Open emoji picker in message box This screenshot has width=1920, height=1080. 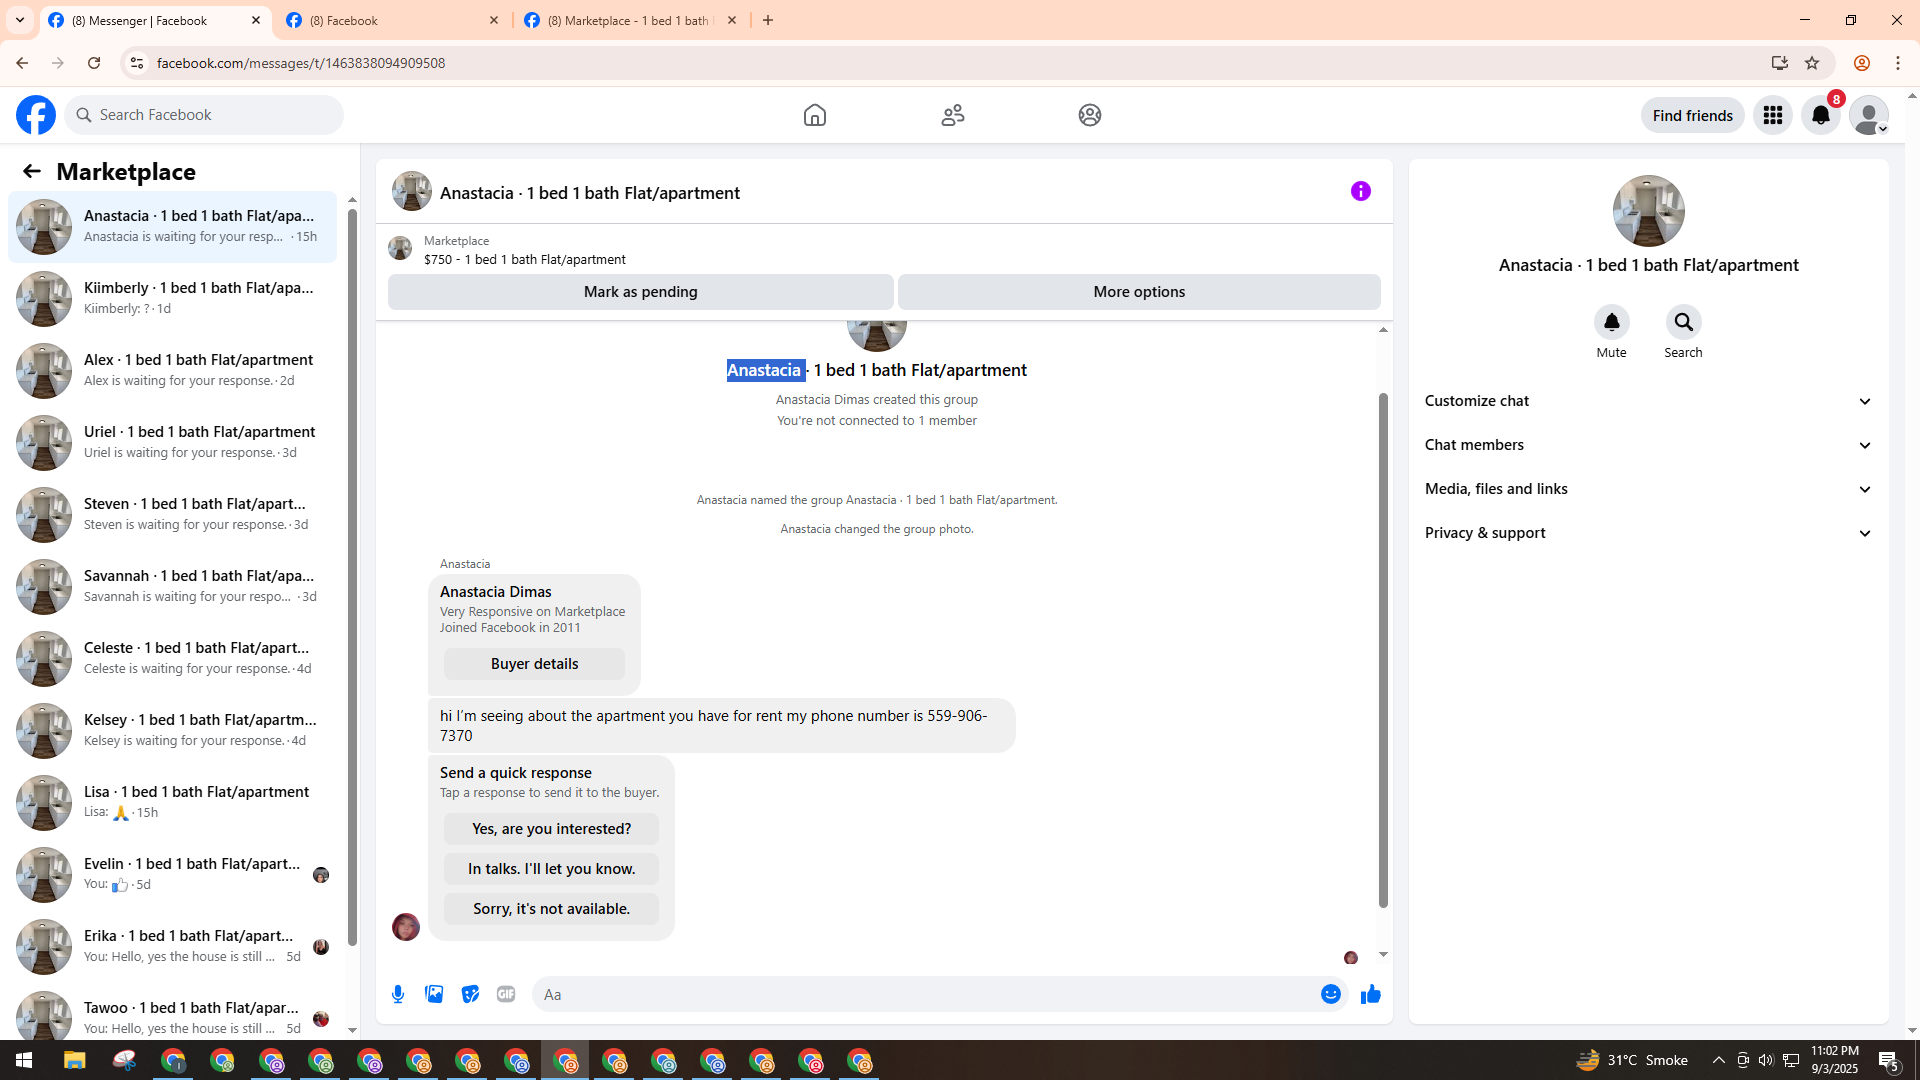pos(1331,994)
